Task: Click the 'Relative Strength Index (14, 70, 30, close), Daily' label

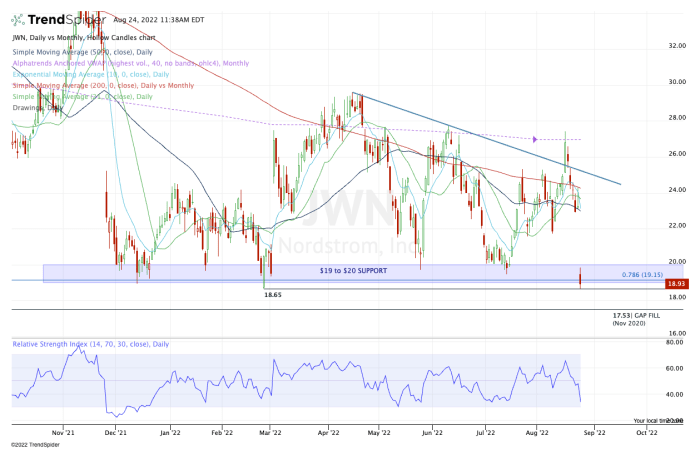Action: [x=91, y=344]
